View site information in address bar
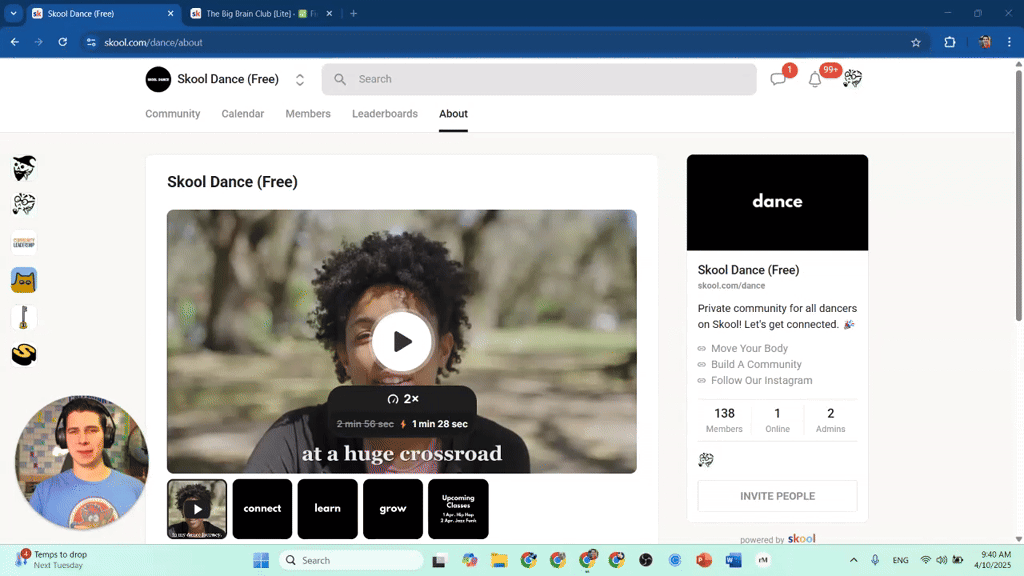Screen dimensions: 1024x576 (x=91, y=42)
